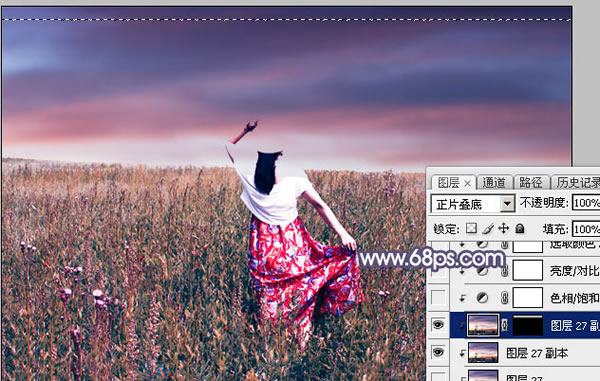Click the lock all padlock icon
600x381 pixels.
pyautogui.click(x=519, y=229)
